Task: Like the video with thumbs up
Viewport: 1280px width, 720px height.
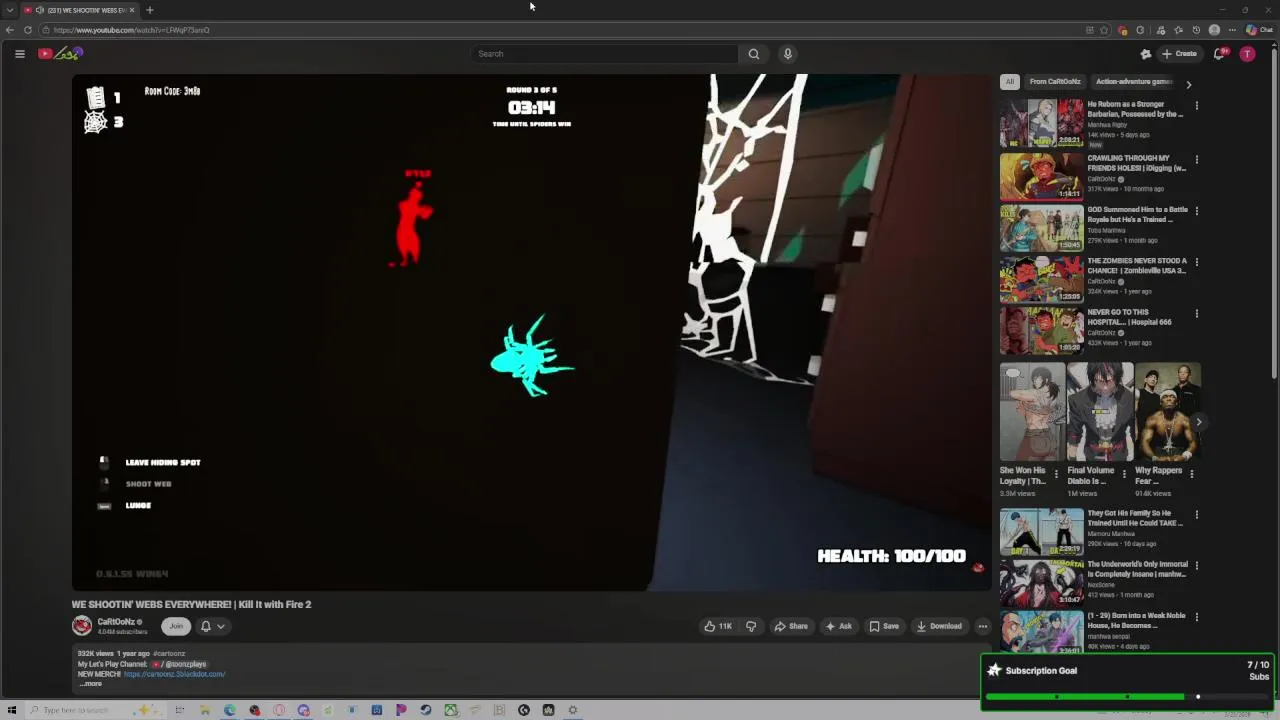Action: point(718,626)
